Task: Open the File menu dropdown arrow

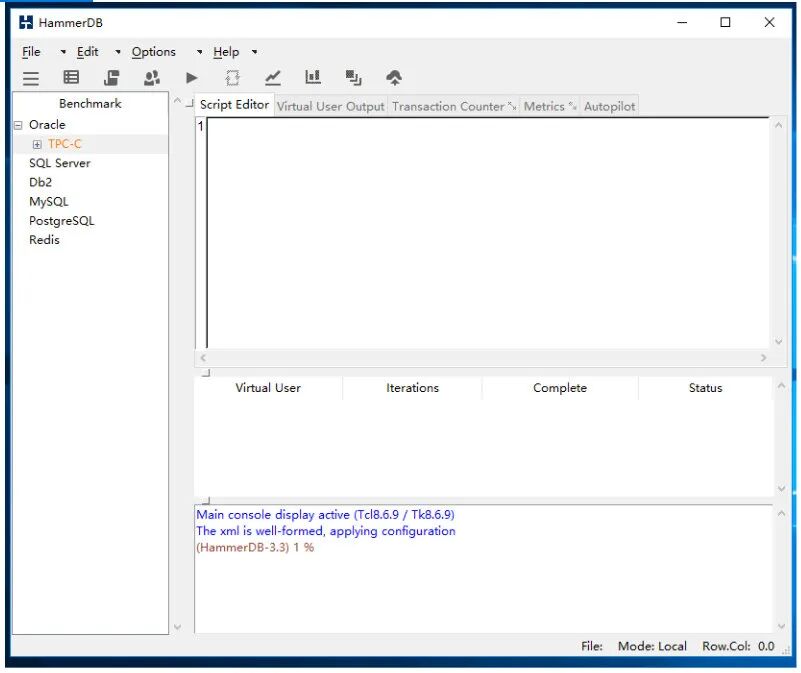Action: 63,52
